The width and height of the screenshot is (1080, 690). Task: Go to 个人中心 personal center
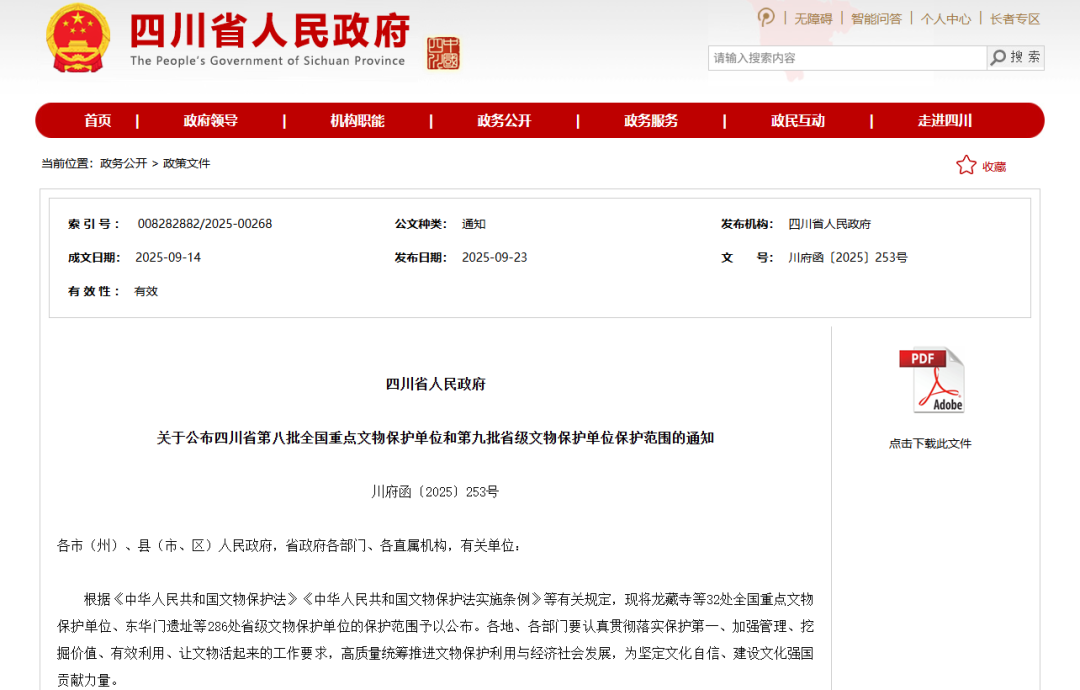tap(945, 18)
